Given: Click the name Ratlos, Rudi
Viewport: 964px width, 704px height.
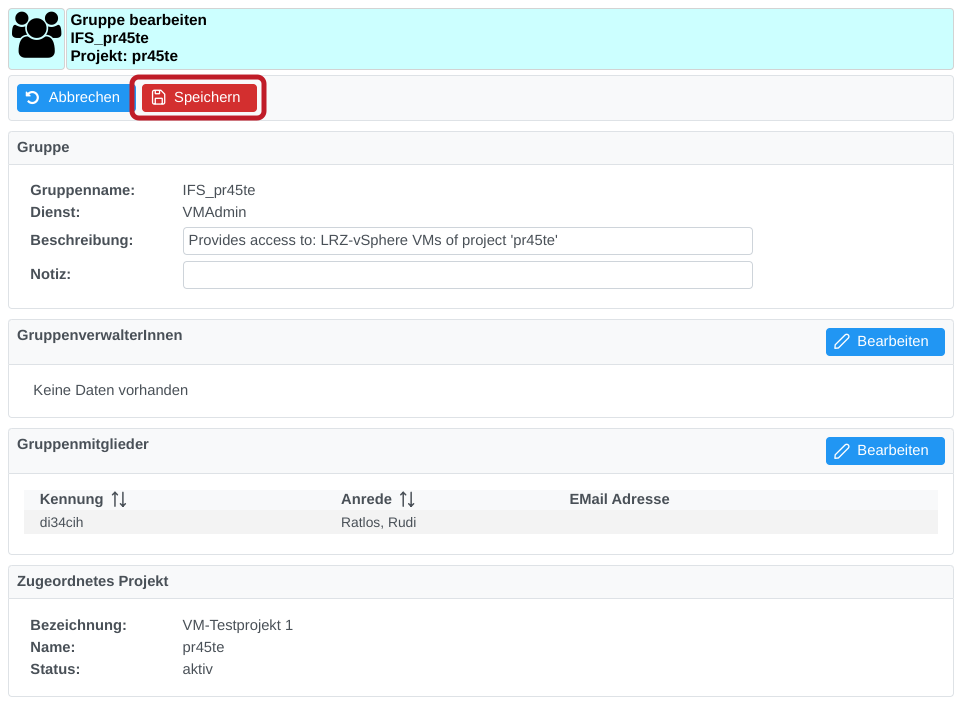Looking at the screenshot, I should coord(378,522).
